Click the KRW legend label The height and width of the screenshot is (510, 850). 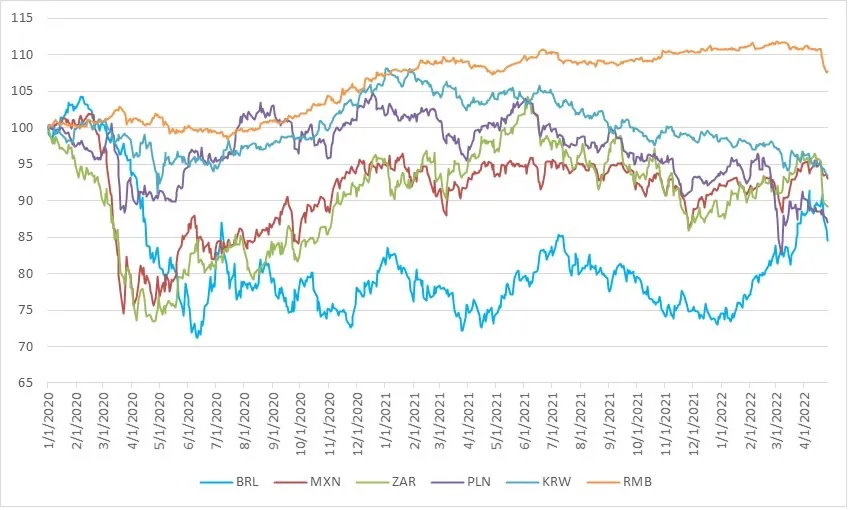(x=556, y=482)
